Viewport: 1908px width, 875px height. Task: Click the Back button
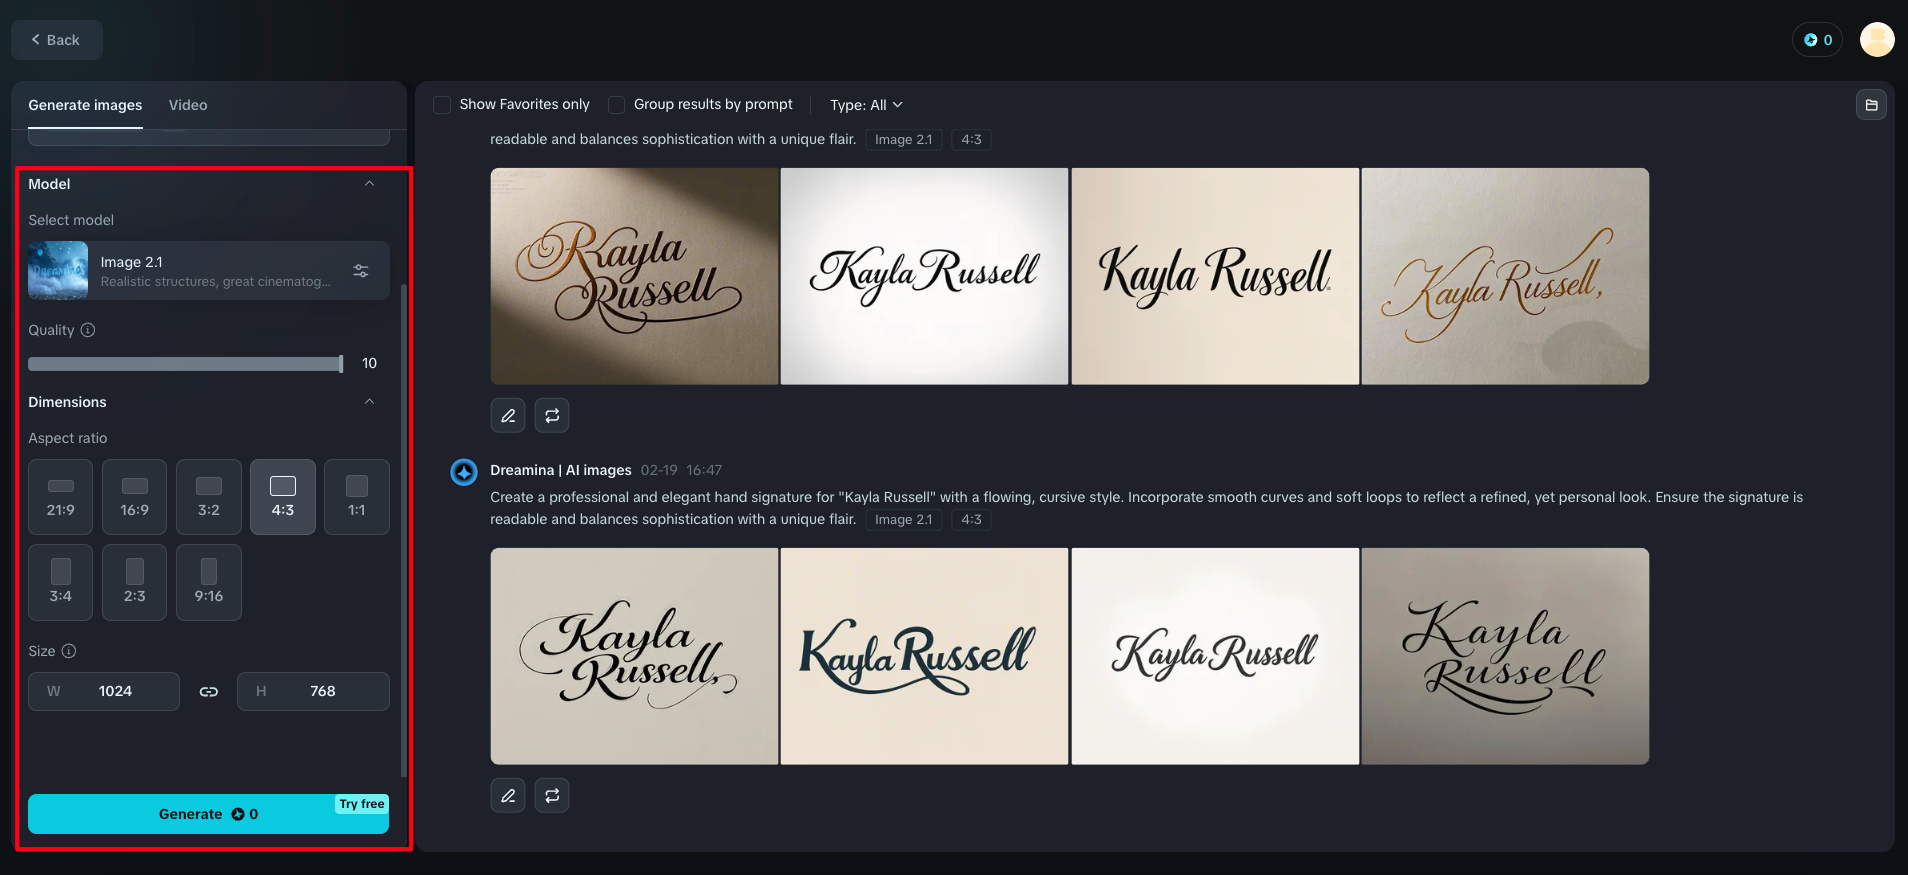point(56,40)
